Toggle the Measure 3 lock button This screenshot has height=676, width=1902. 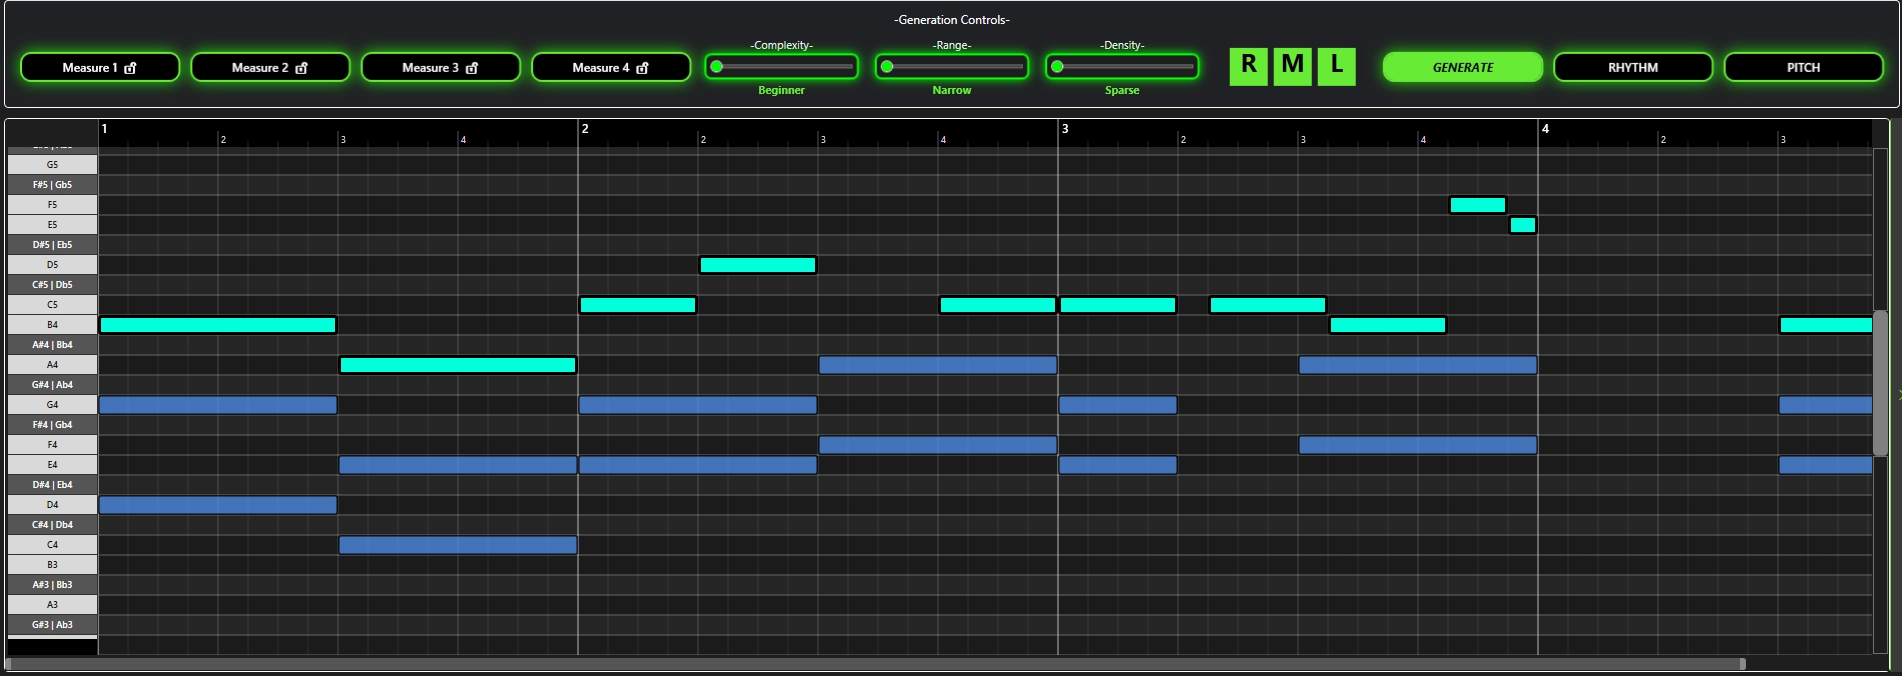(440, 67)
